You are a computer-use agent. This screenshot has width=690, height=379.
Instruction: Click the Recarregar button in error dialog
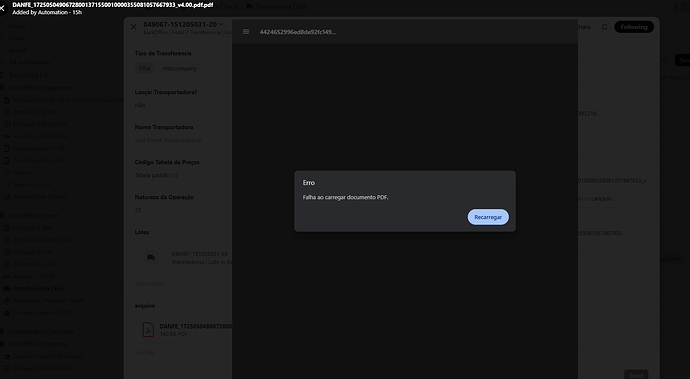coord(488,217)
